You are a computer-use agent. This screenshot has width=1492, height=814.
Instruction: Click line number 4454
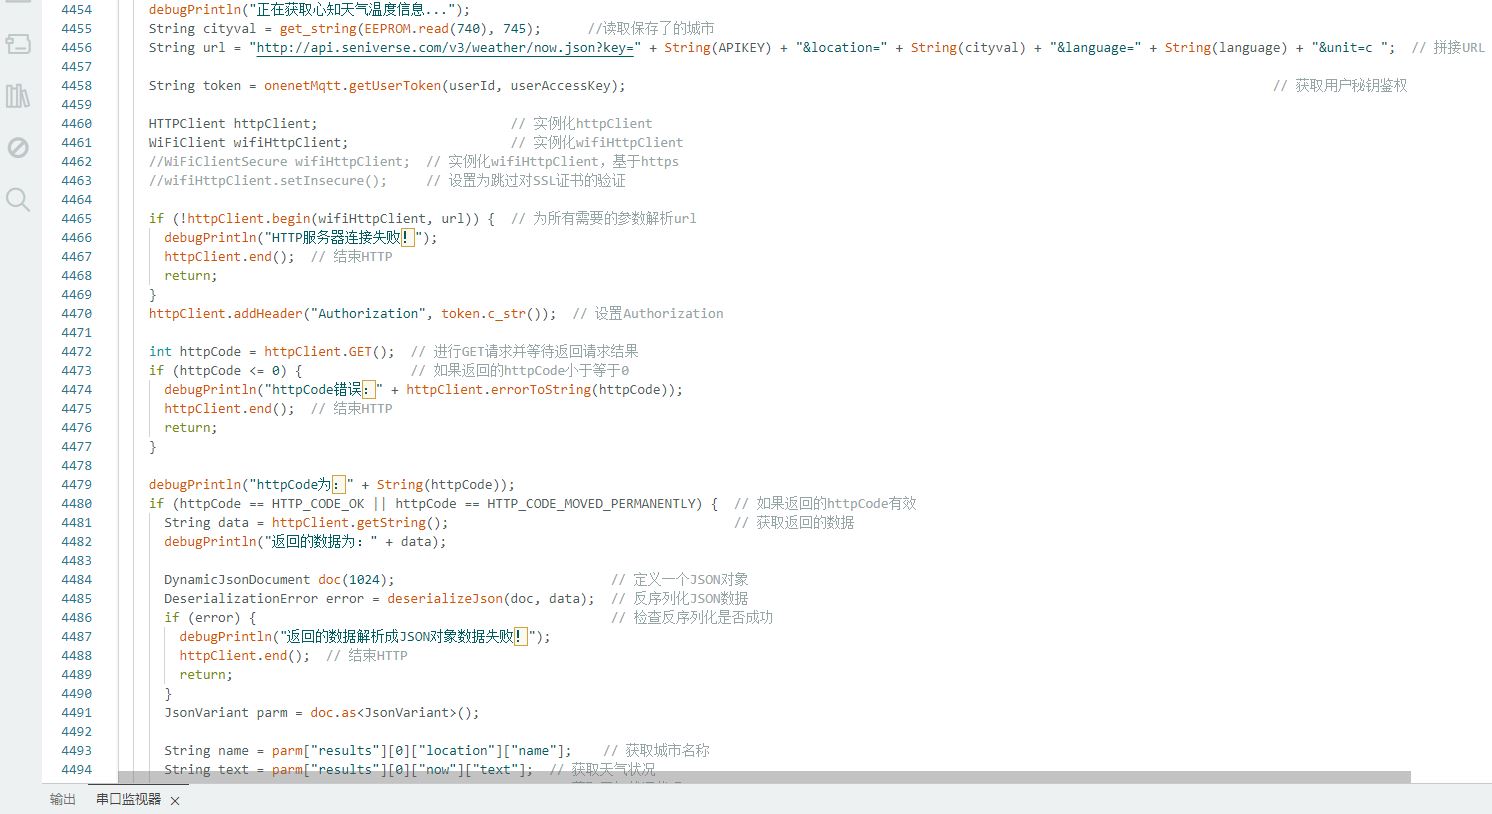pyautogui.click(x=76, y=9)
